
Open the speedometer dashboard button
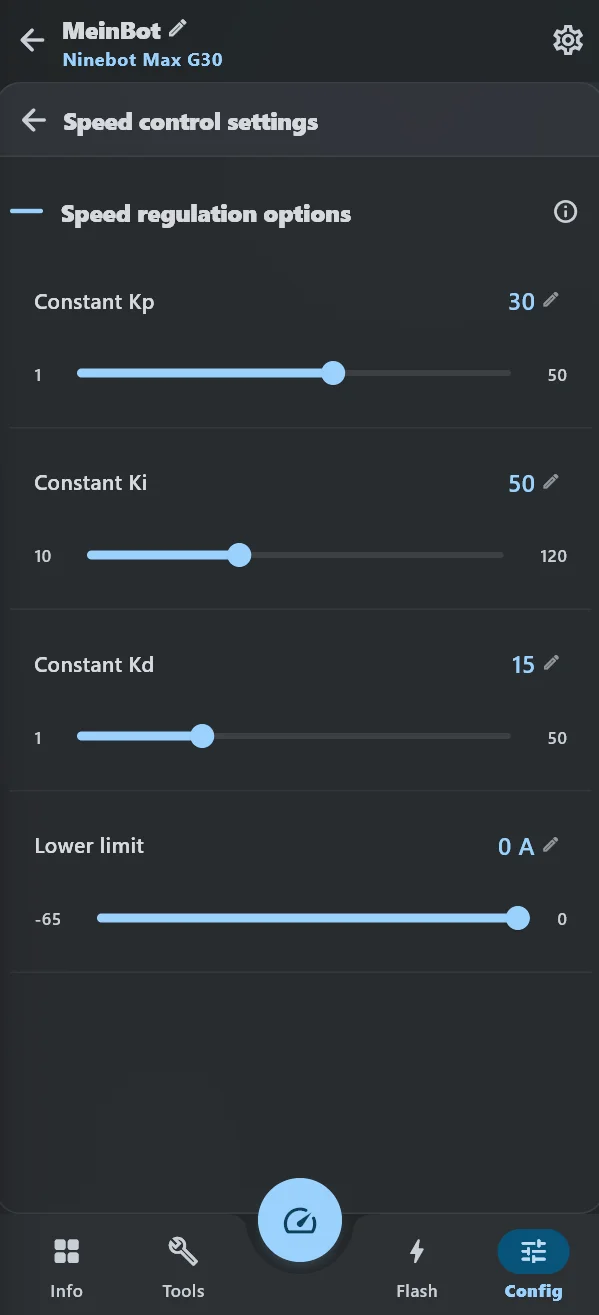click(x=300, y=1220)
